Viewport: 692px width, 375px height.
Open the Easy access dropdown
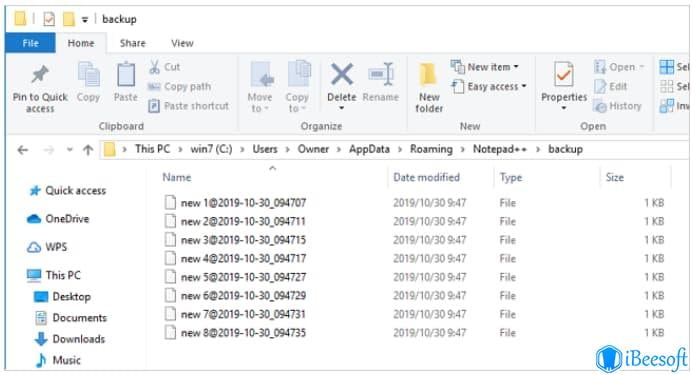489,86
